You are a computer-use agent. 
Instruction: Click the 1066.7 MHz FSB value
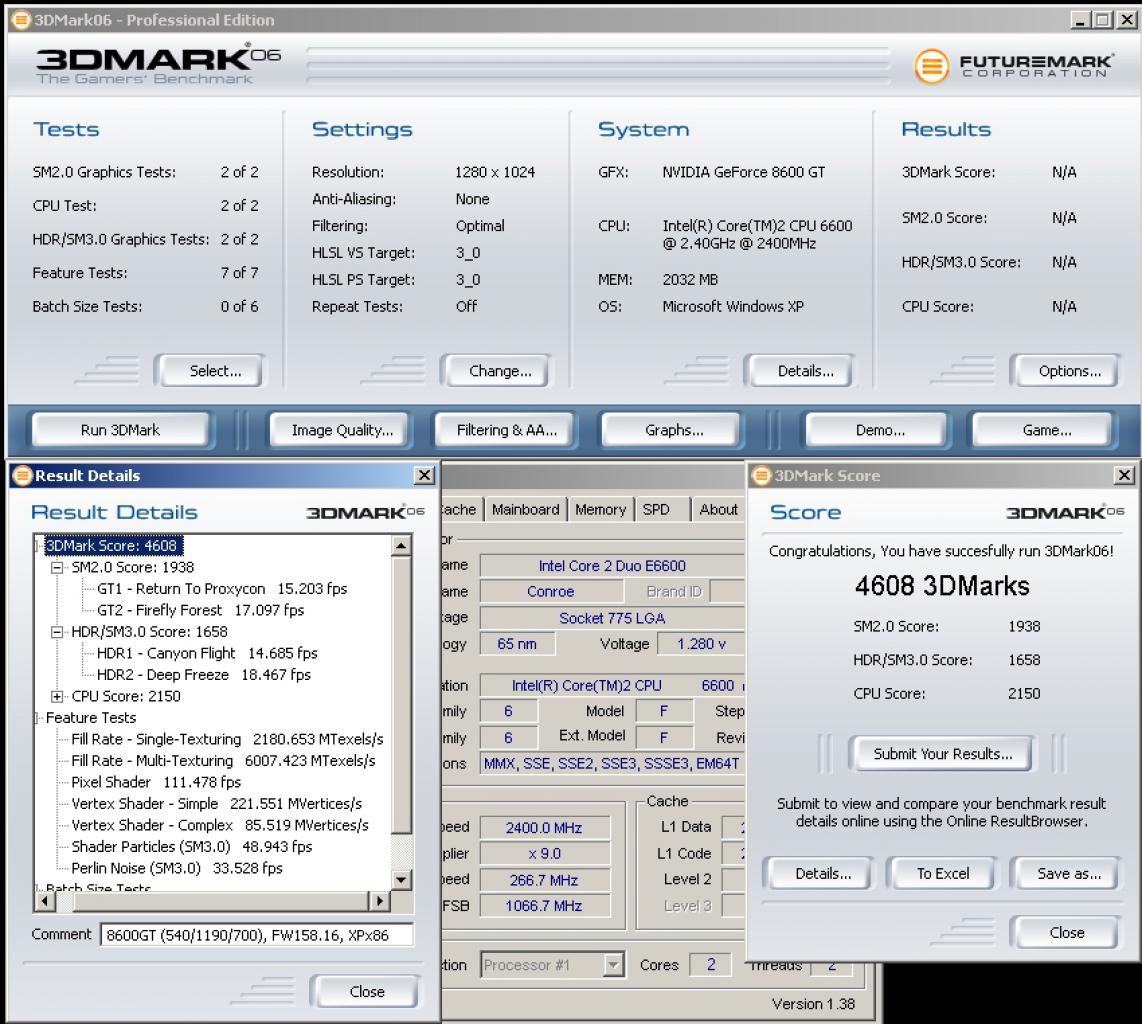(544, 906)
